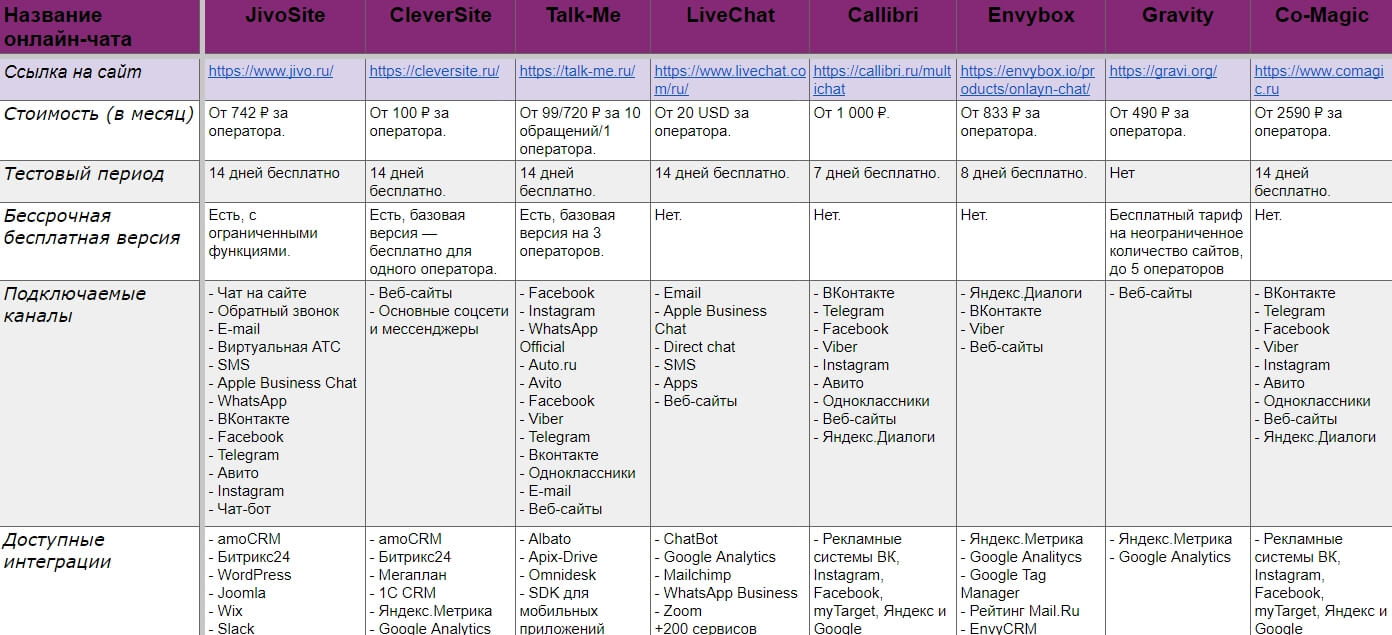
Task: Select the LiveChat header cell
Action: (729, 27)
